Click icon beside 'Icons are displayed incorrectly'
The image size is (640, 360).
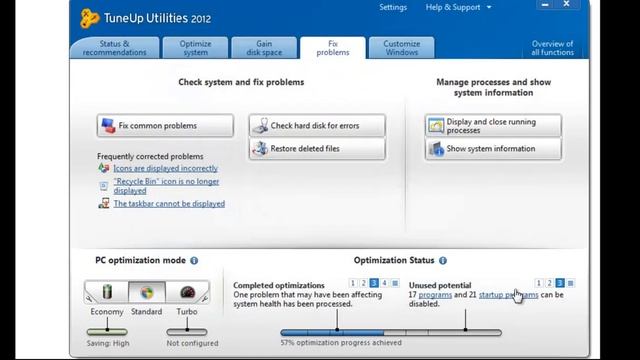pyautogui.click(x=104, y=168)
